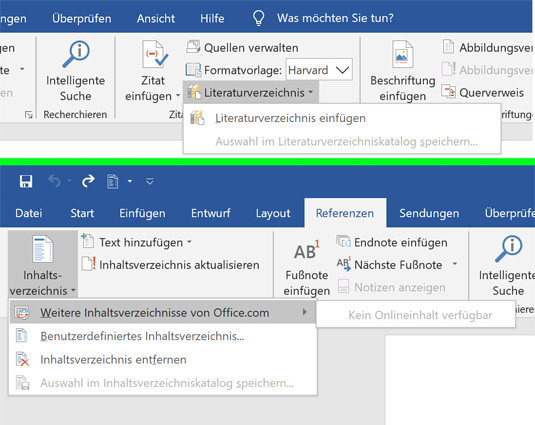Open the Customize Quick Access Toolbar arrow
Screen dimensions: 535x425
point(149,181)
